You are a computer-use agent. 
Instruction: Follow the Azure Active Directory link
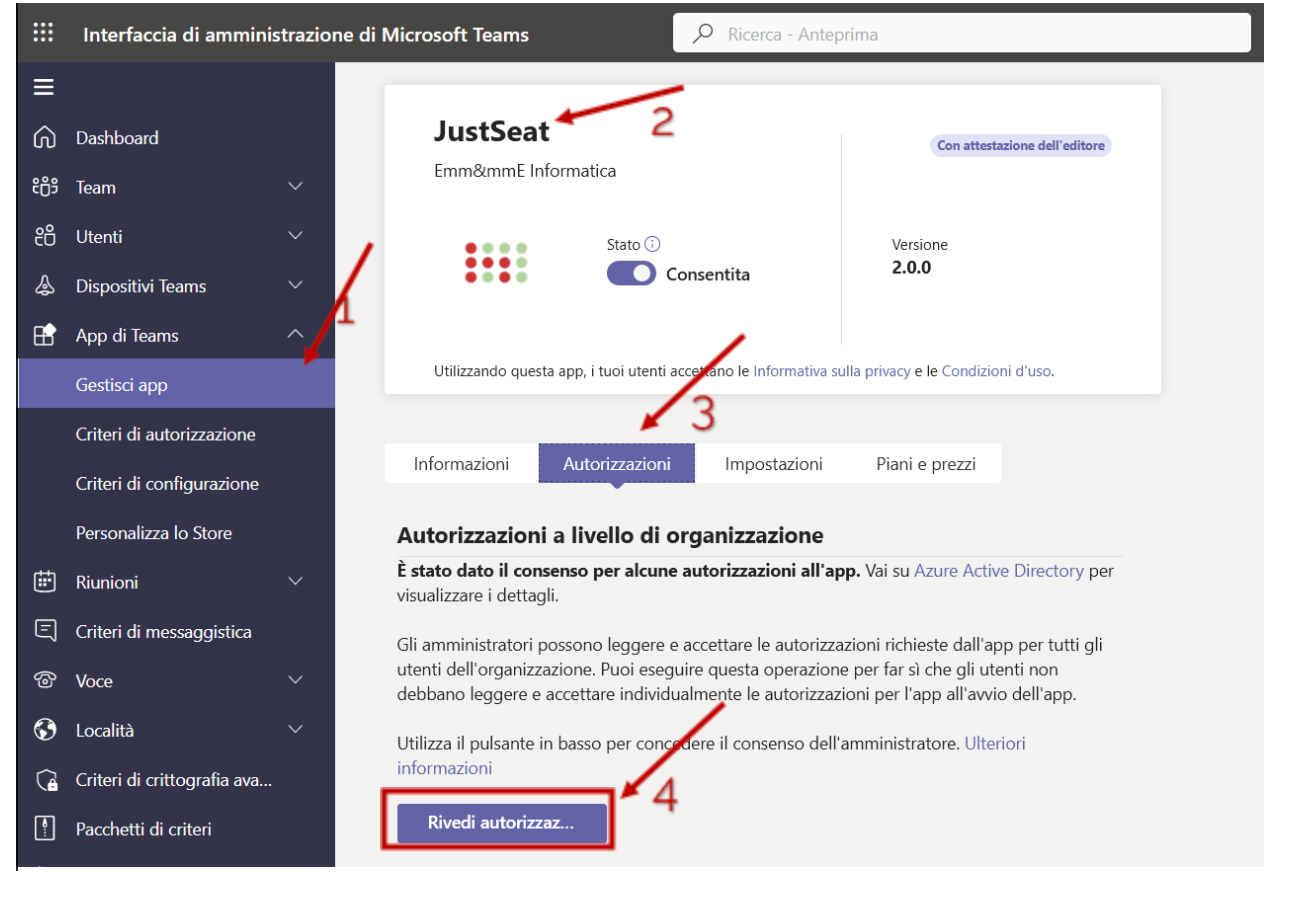click(999, 571)
